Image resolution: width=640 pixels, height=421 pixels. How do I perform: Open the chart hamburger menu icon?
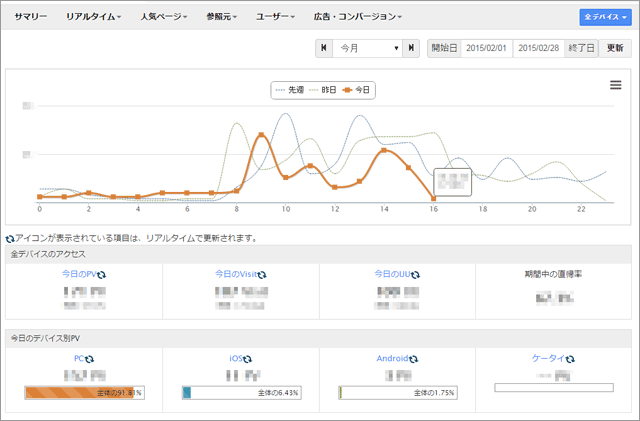tap(616, 85)
